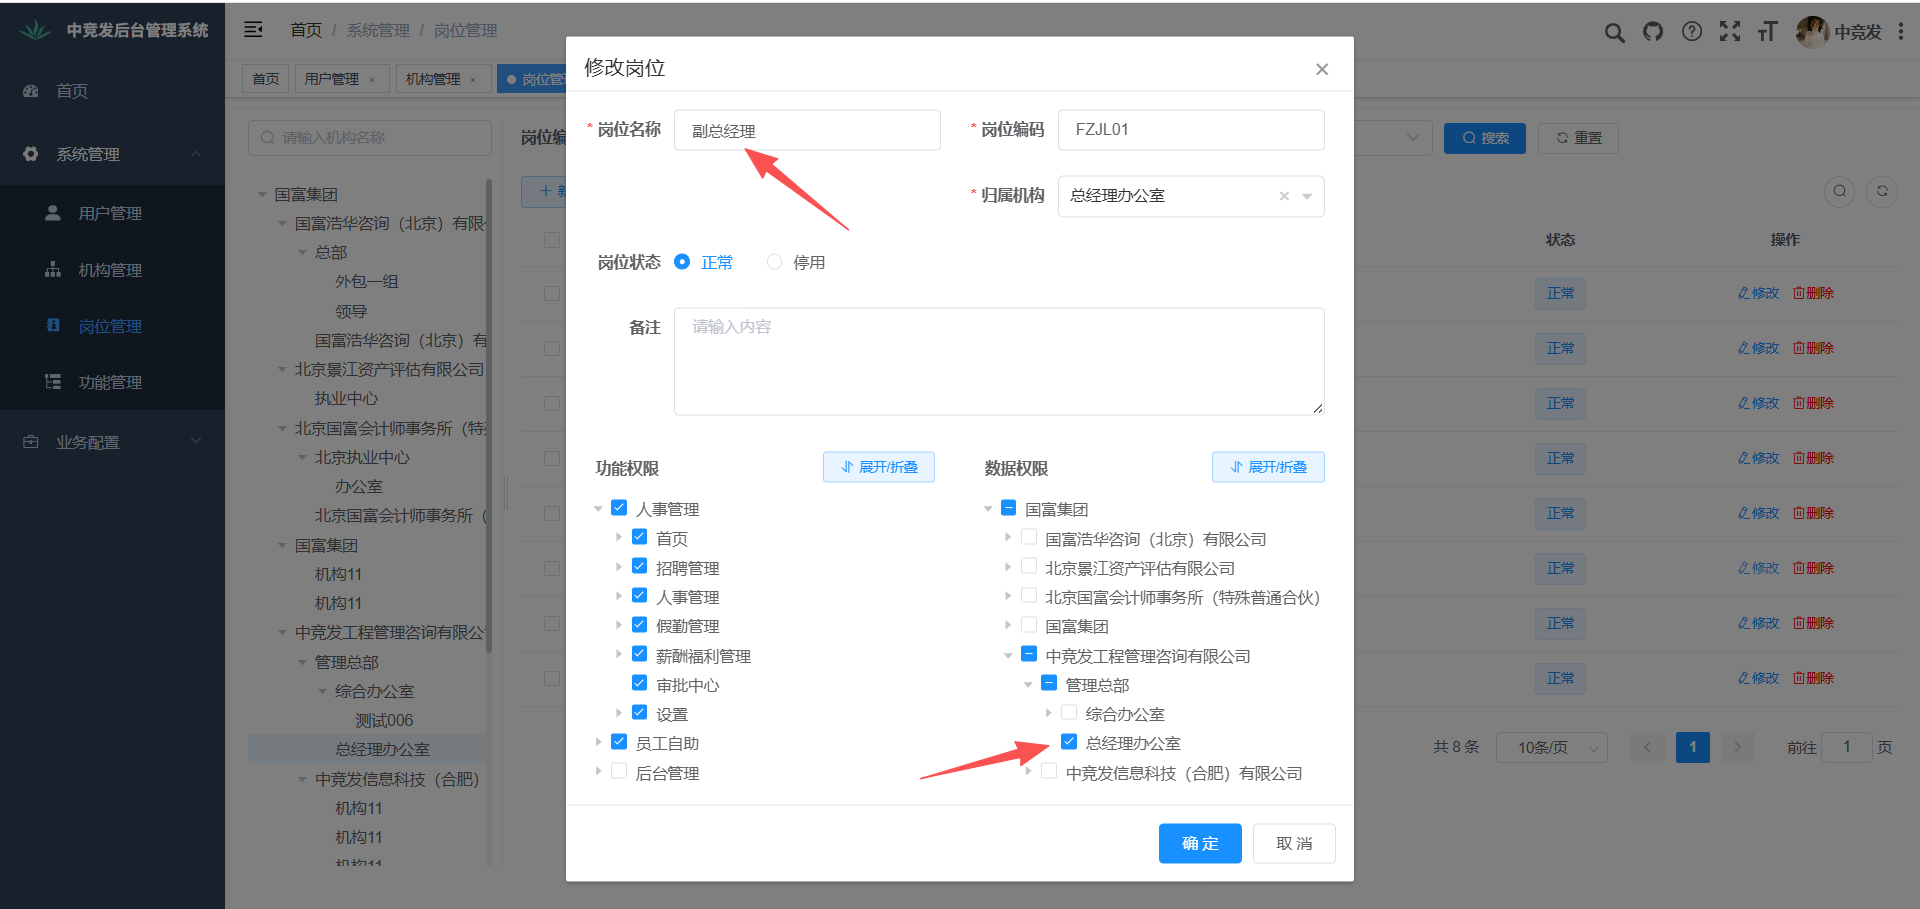Viewport: 1920px width, 909px height.
Task: Open the 用户管理 sidebar menu item
Action: tap(112, 213)
